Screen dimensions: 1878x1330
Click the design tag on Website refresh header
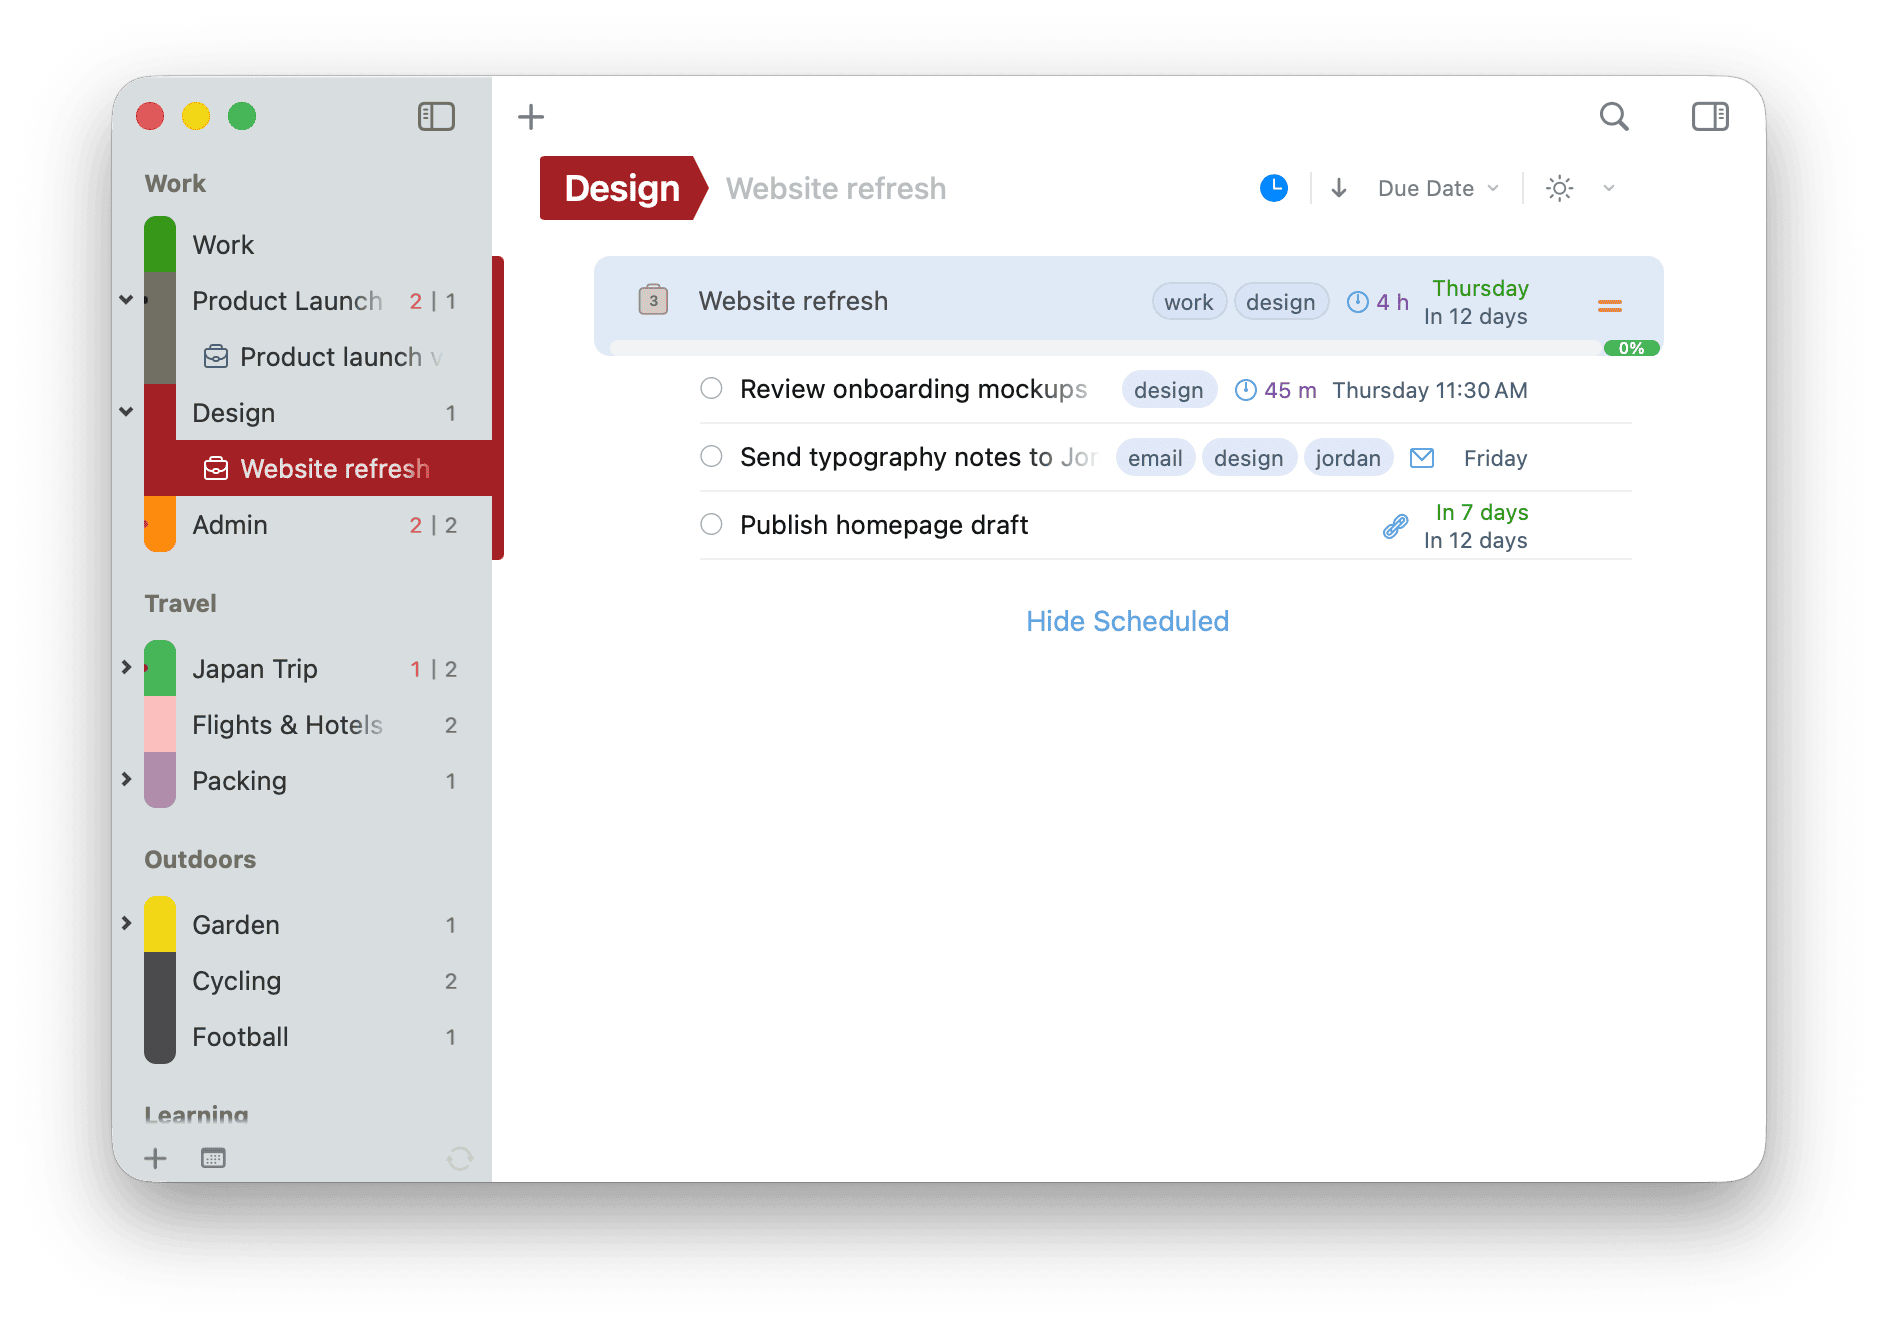click(x=1281, y=302)
